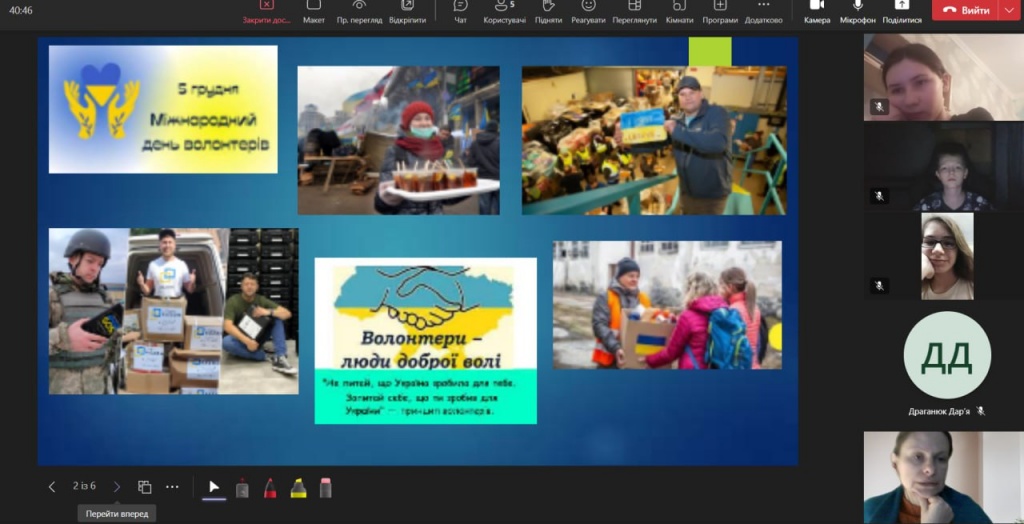The width and height of the screenshot is (1024, 524).
Task: Open the Реагувати reactions menu
Action: point(589,11)
